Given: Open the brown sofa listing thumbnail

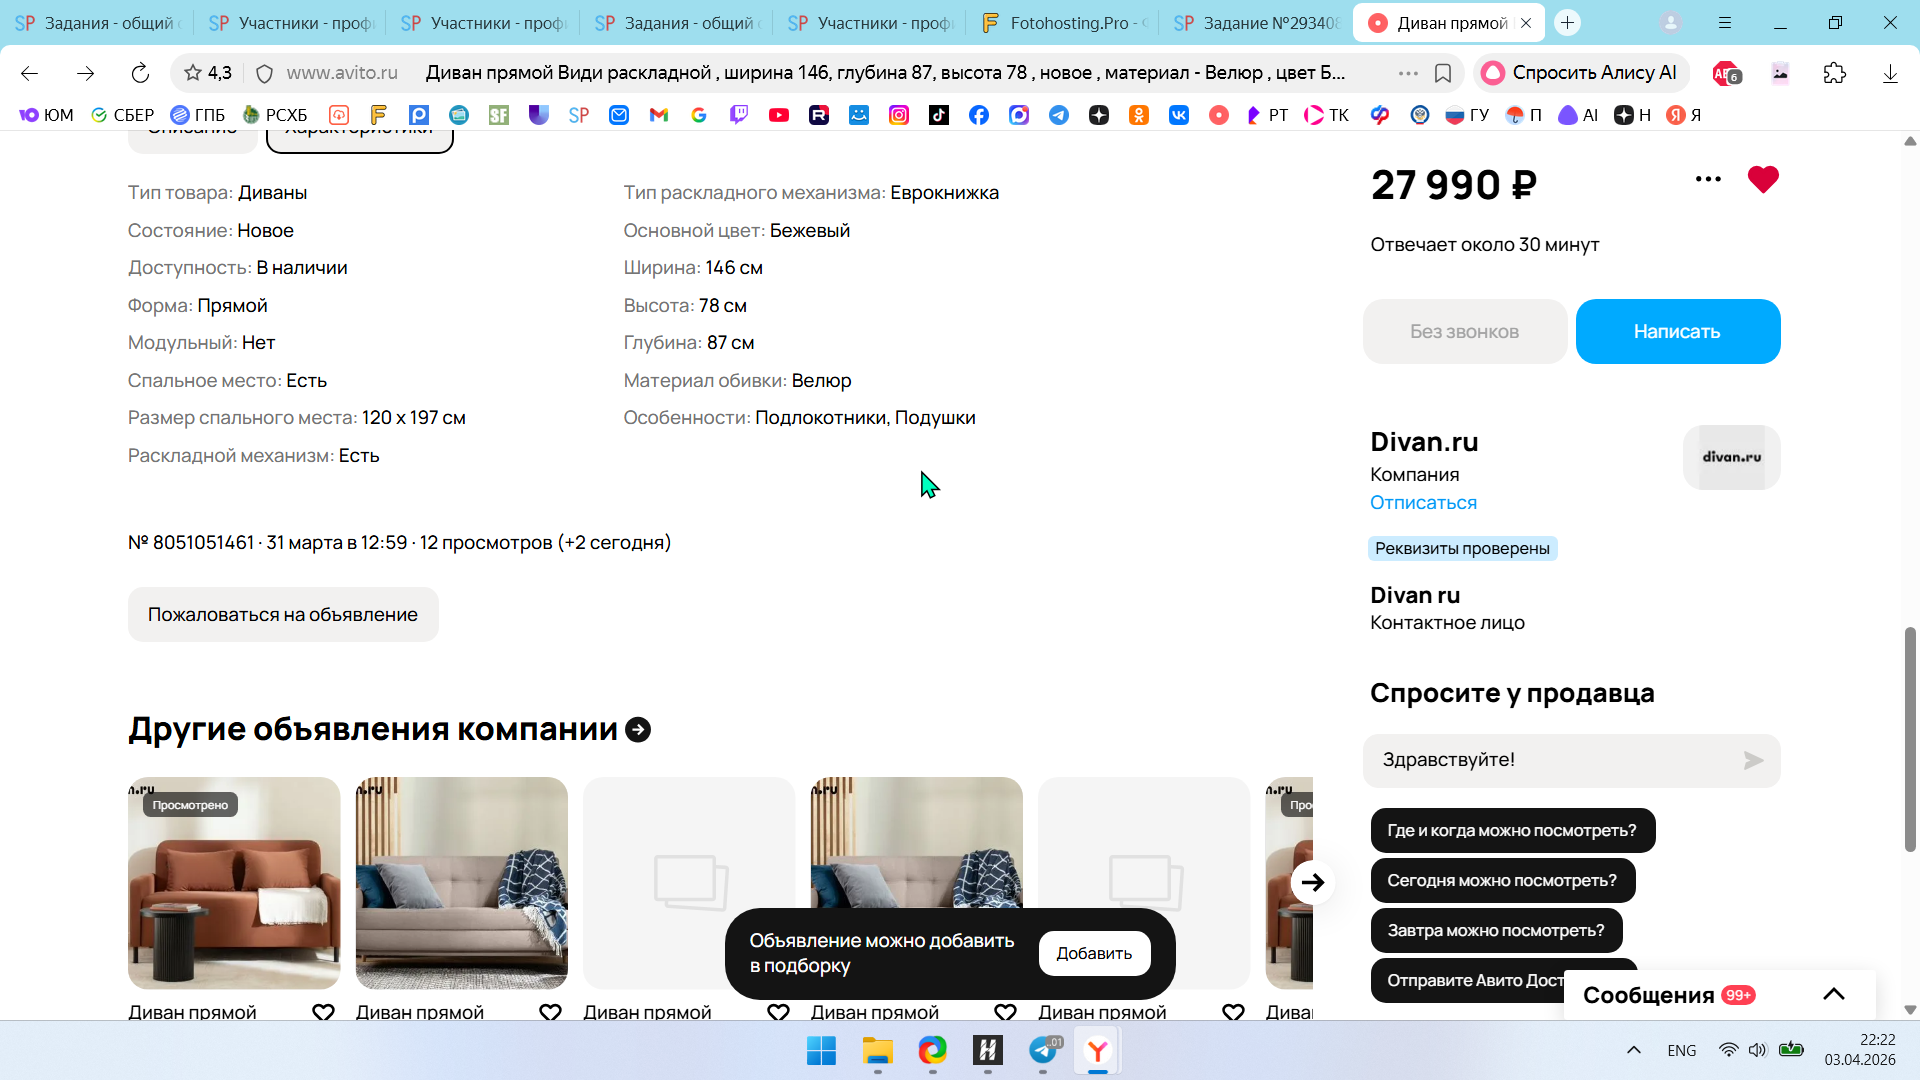Looking at the screenshot, I should click(234, 883).
